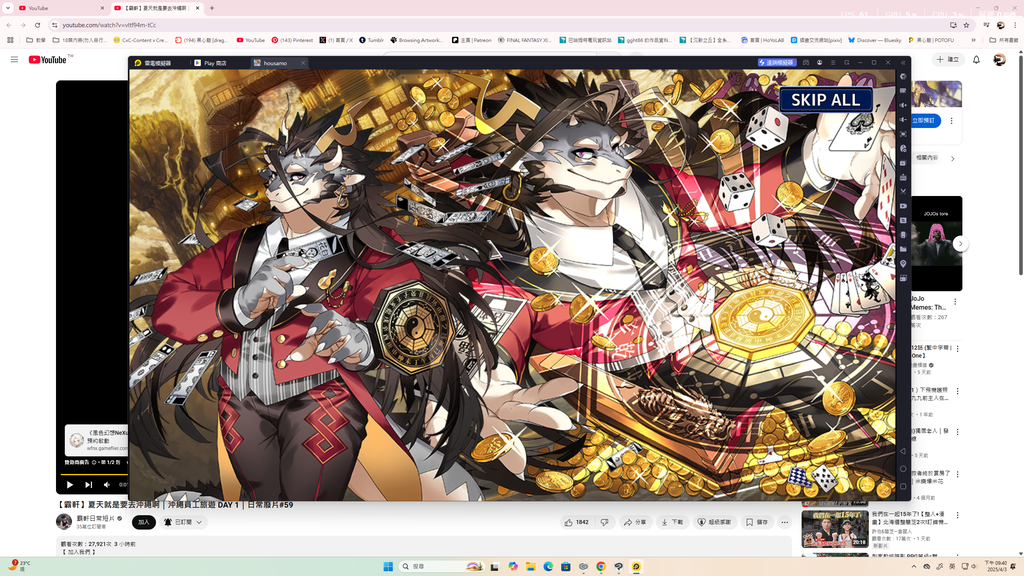Open the location pin tool in LDPlayer sidebar
Screen dimensions: 1024x576
point(903,264)
